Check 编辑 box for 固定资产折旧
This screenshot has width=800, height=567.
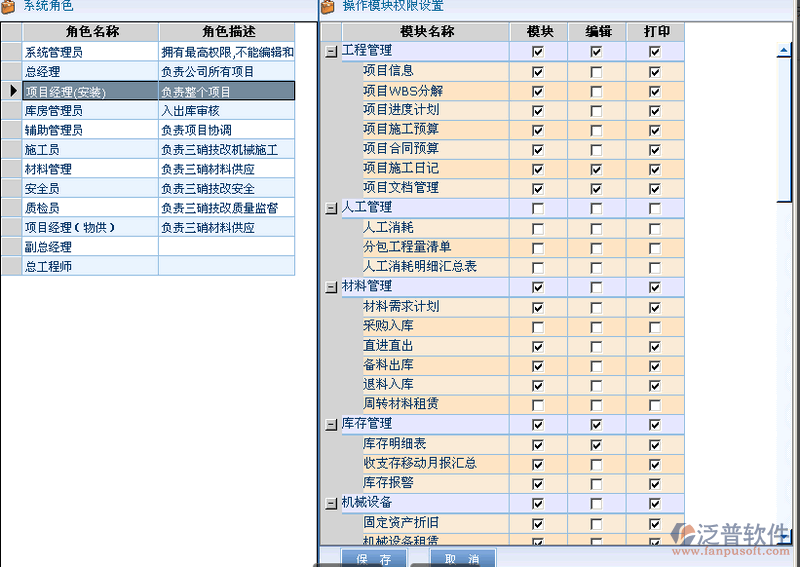click(x=596, y=524)
